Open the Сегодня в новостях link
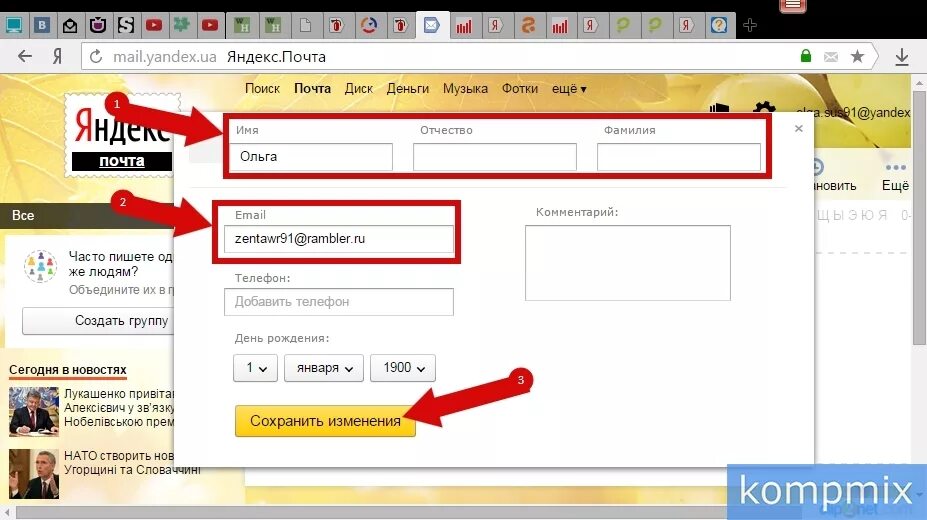 [x=68, y=370]
